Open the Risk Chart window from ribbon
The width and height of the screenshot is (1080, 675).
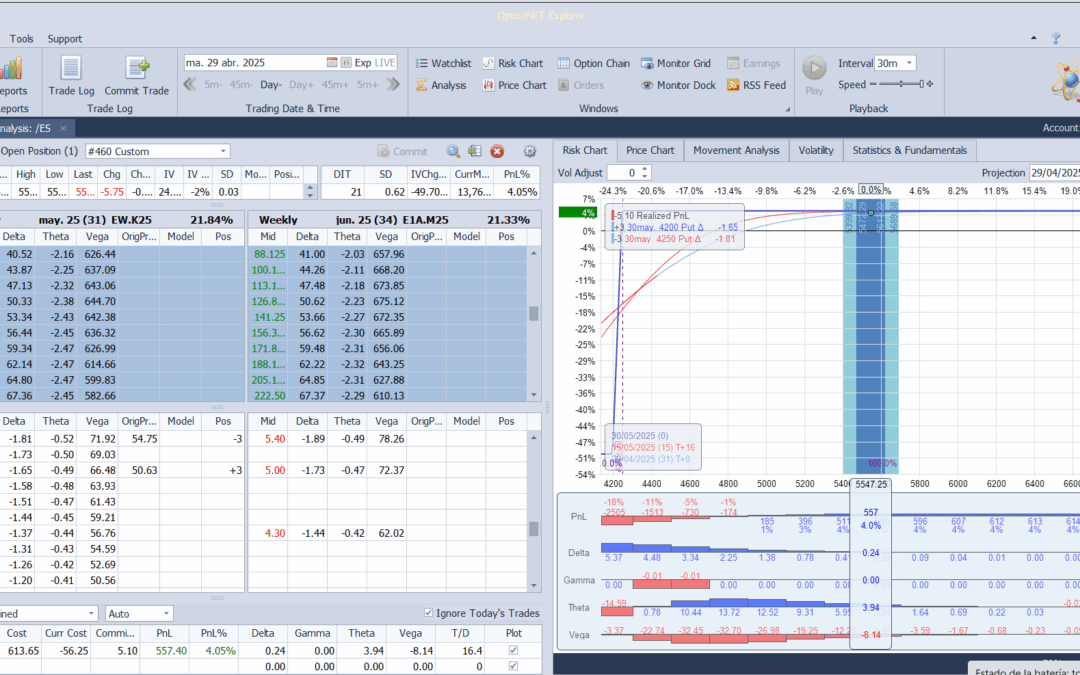coord(512,63)
